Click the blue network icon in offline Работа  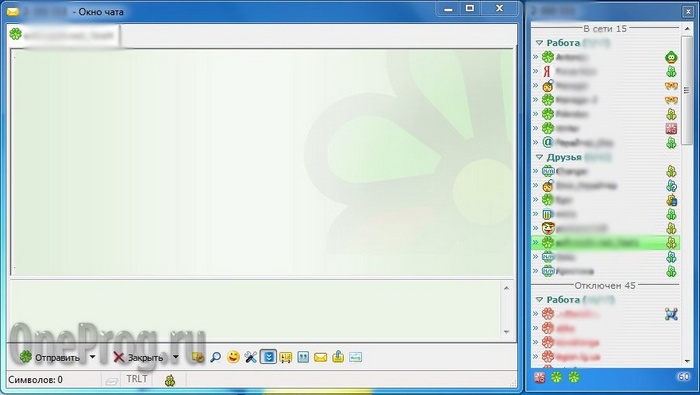pos(671,314)
